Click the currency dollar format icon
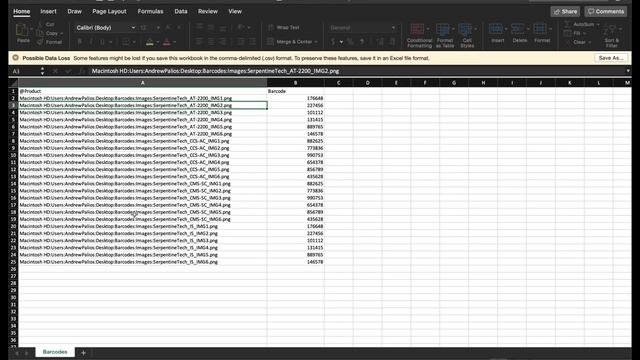 pyautogui.click(x=333, y=42)
